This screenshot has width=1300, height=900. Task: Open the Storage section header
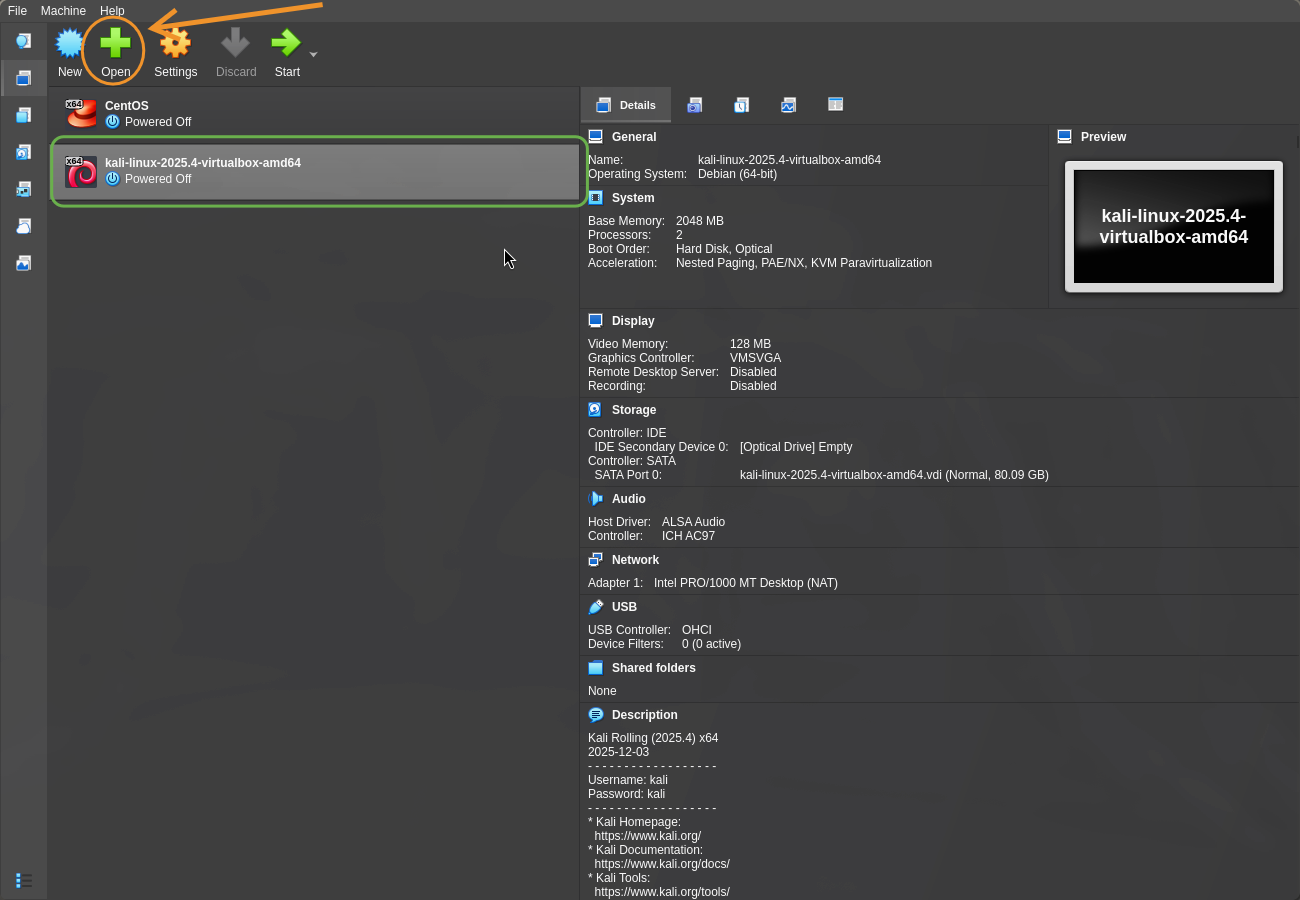(x=634, y=410)
